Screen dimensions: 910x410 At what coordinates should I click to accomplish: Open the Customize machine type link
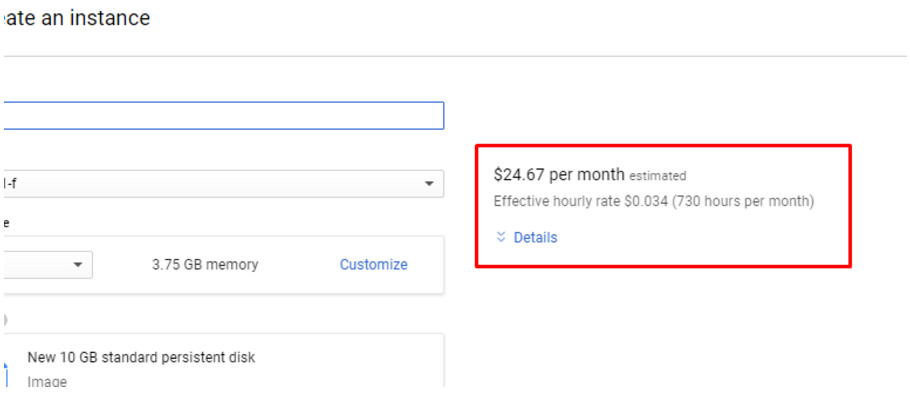pos(373,265)
